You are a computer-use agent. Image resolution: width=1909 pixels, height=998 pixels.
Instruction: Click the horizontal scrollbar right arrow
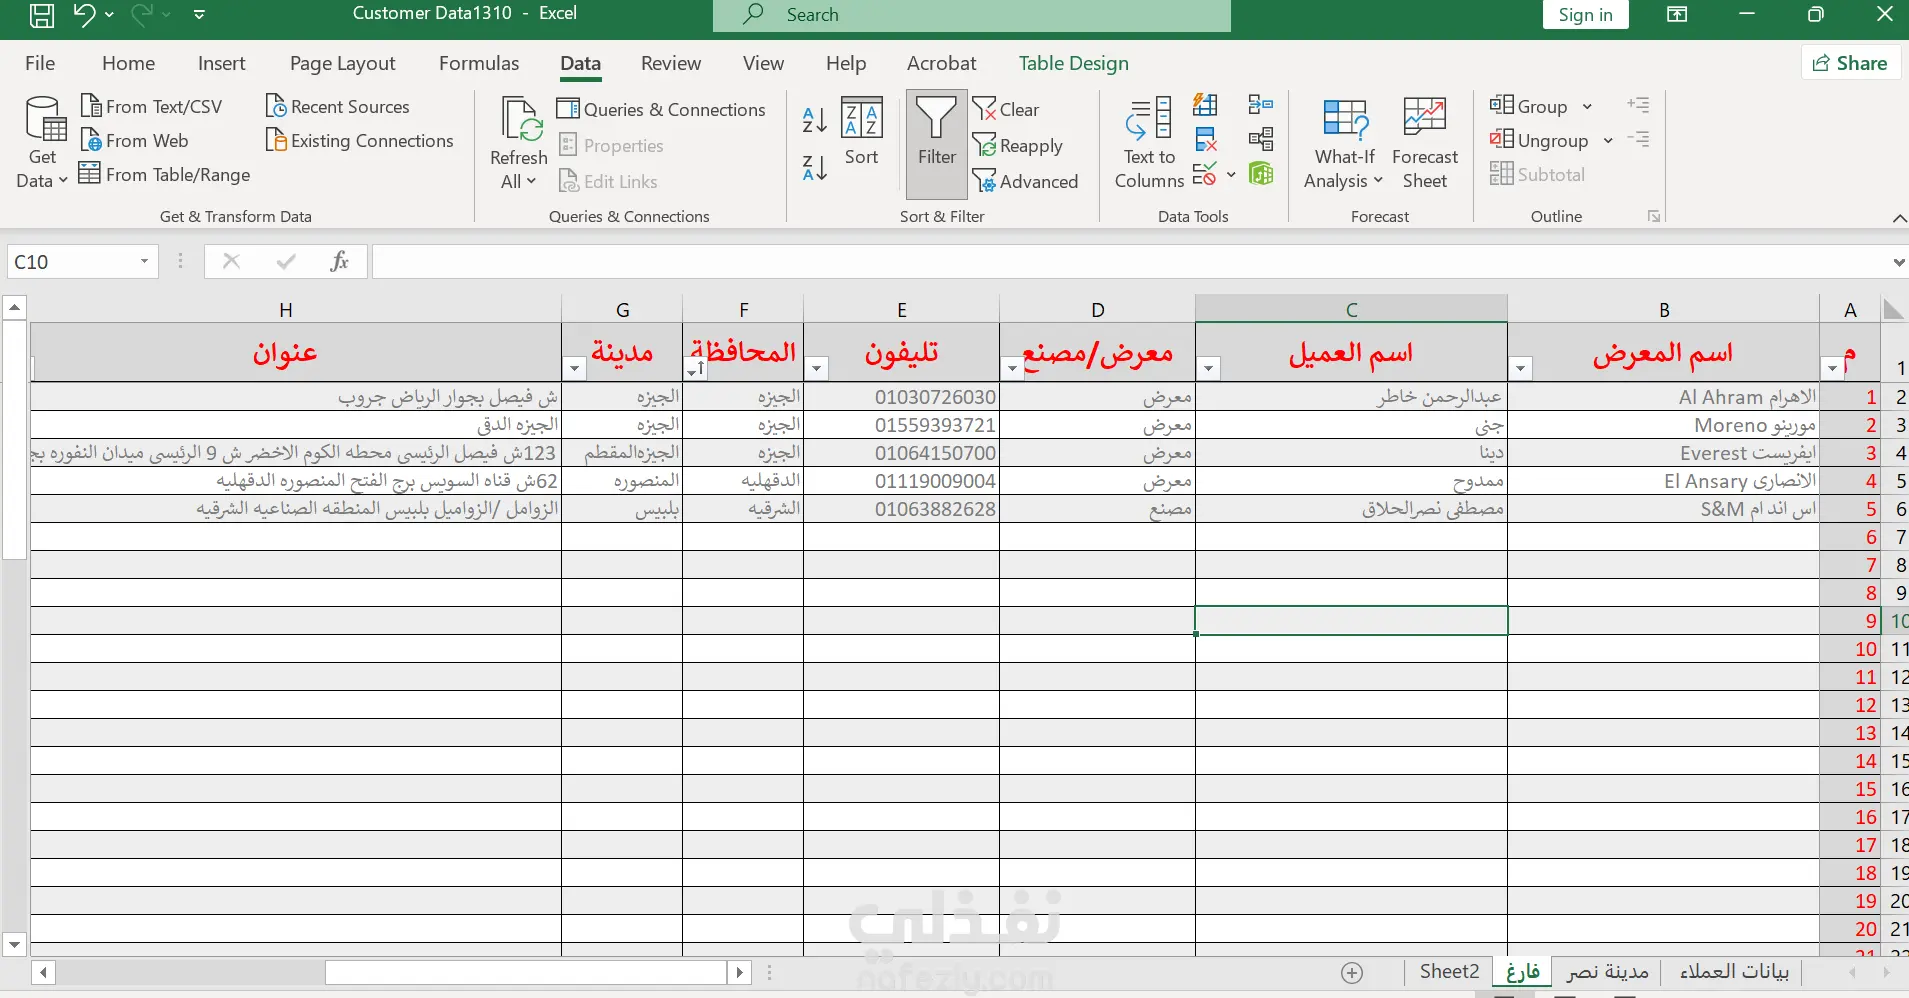(739, 972)
